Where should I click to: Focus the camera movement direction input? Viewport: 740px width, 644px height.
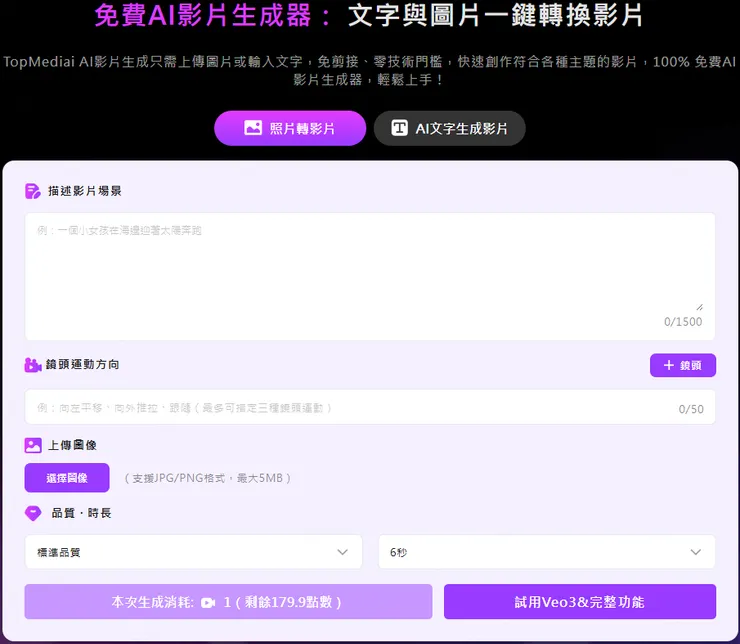click(x=370, y=407)
